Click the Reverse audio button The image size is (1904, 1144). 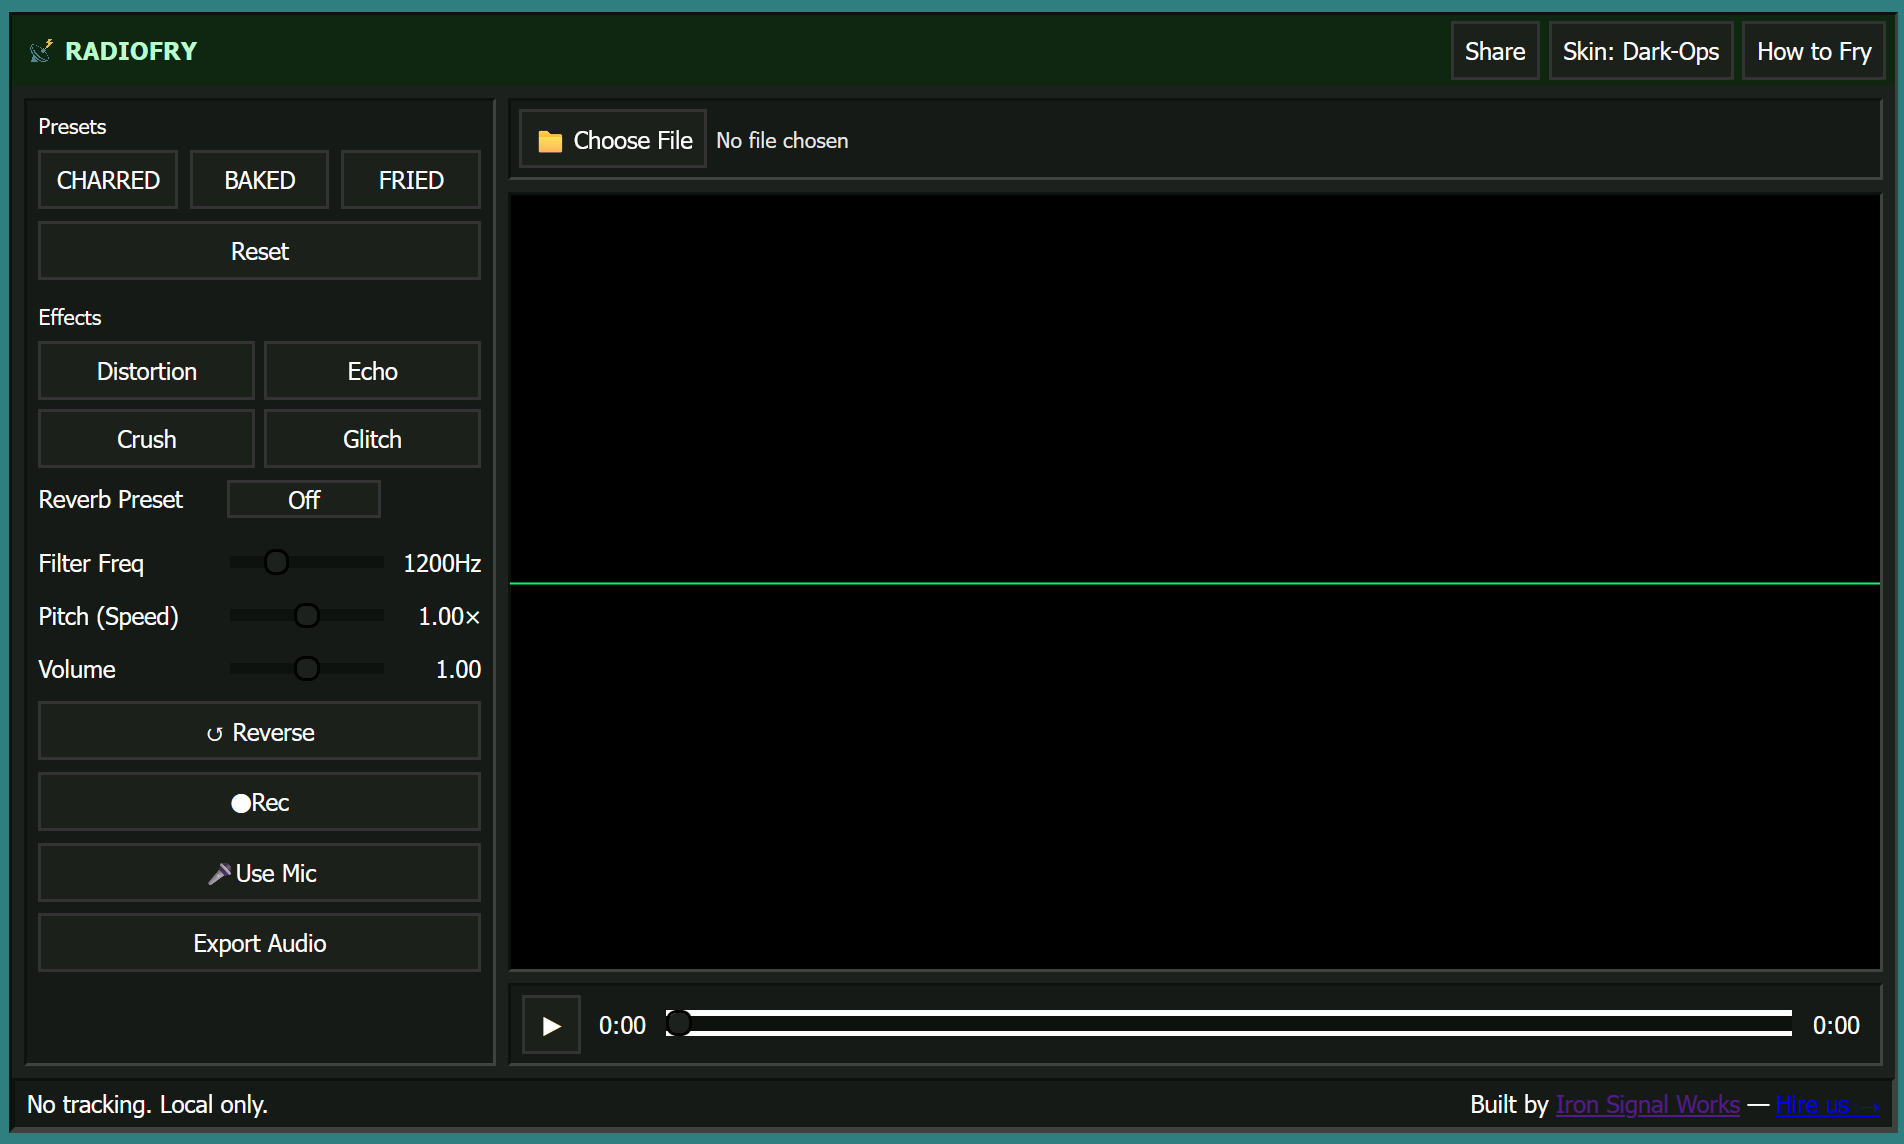point(259,732)
